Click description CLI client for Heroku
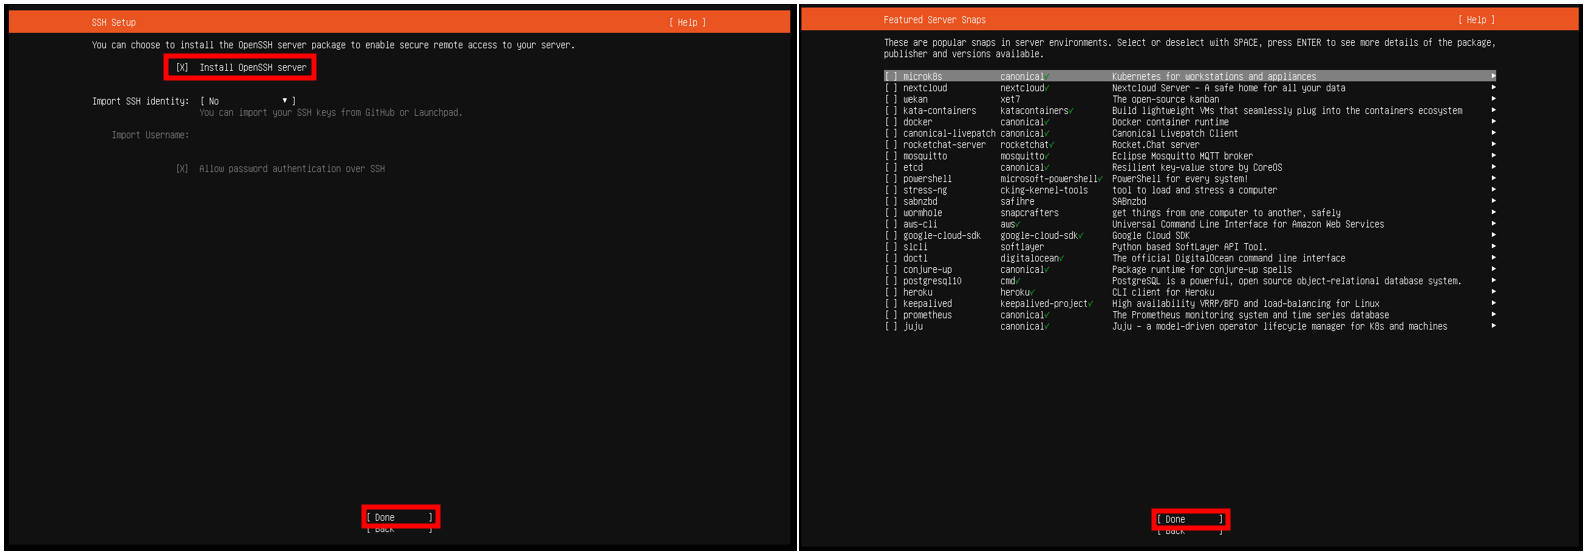This screenshot has height=558, width=1588. 1163,293
